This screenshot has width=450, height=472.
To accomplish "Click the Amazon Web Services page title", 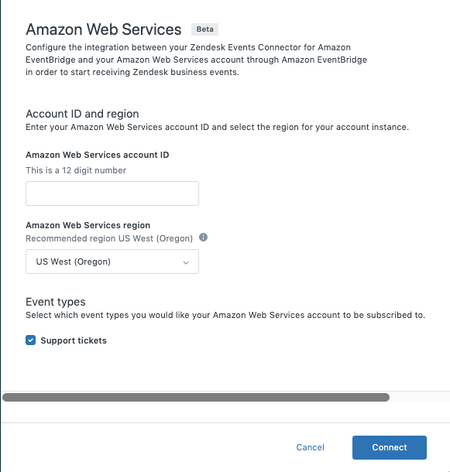I will 104,29.
